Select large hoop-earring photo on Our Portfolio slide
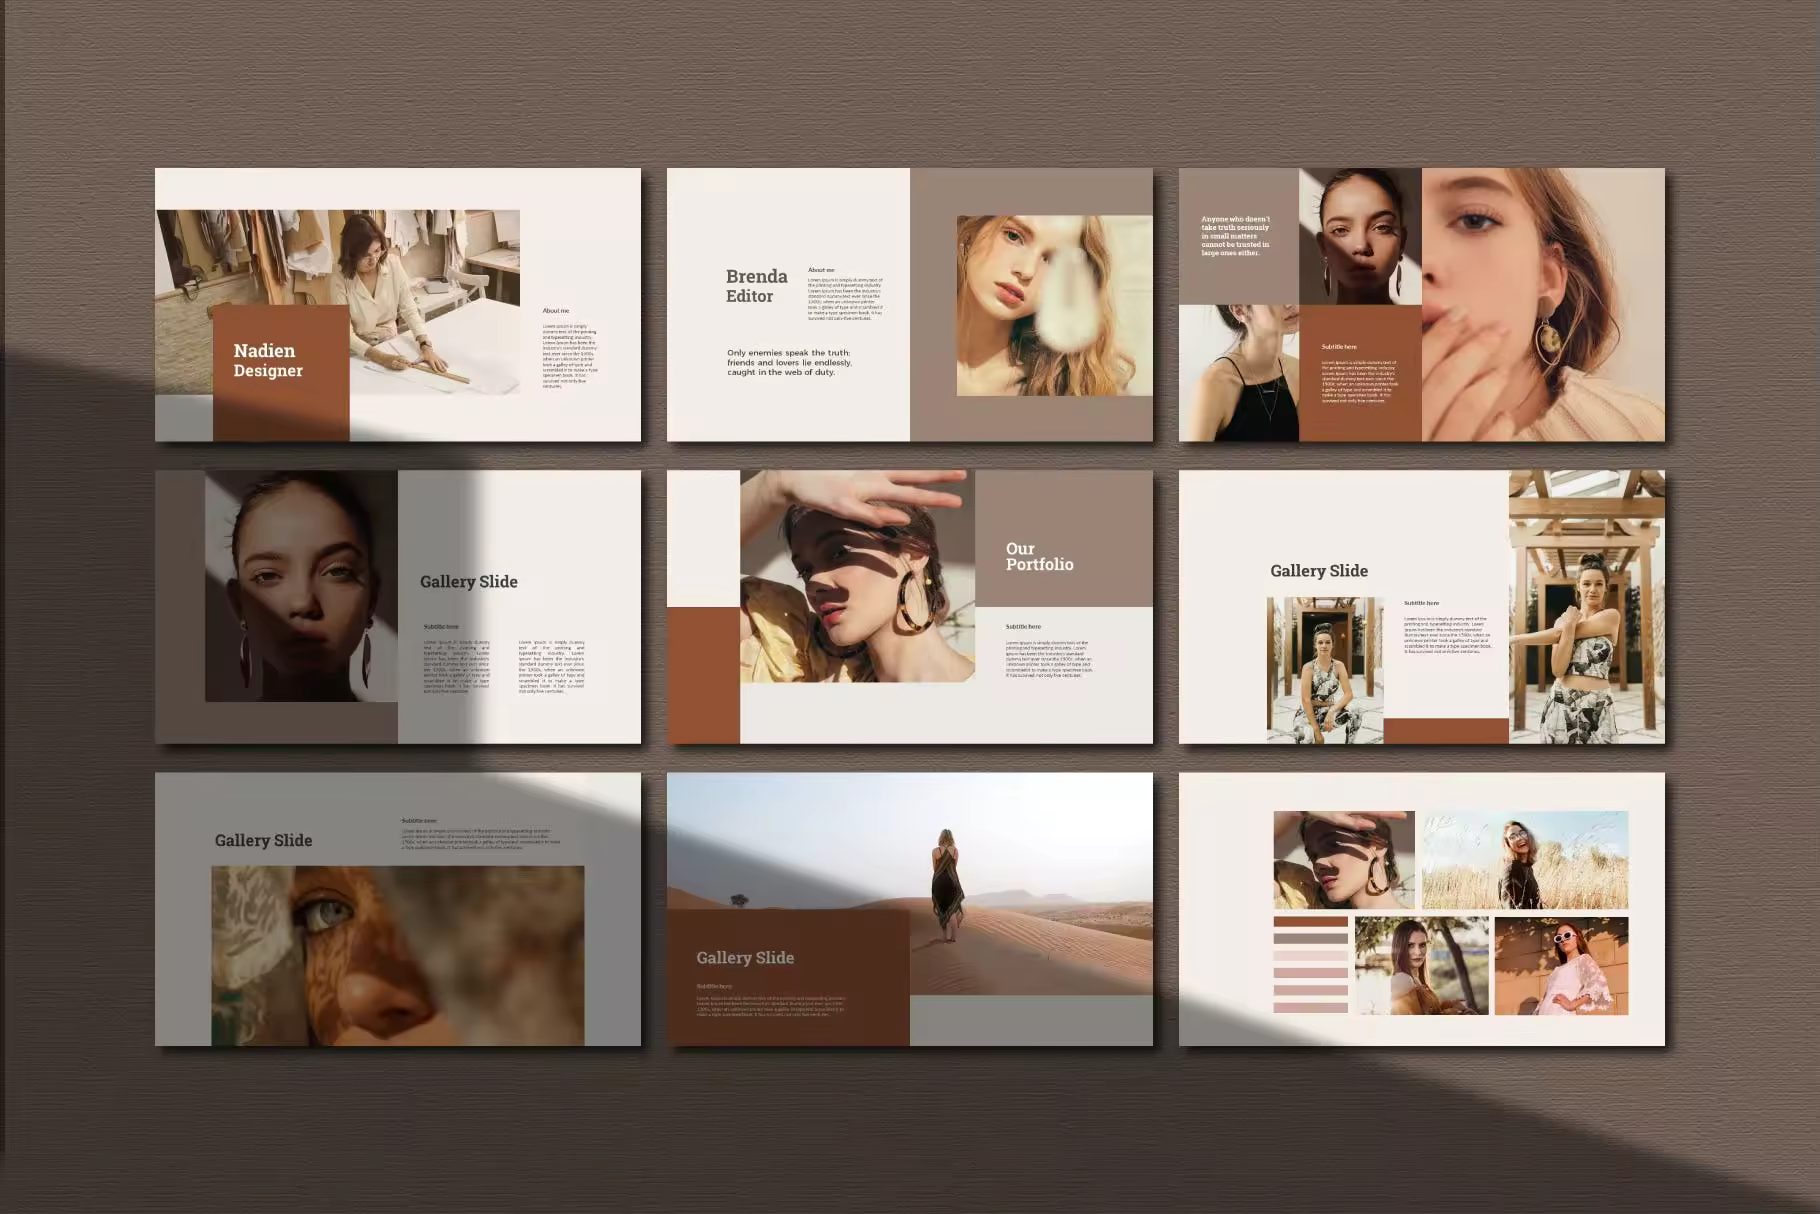The height and width of the screenshot is (1214, 1820). click(857, 576)
